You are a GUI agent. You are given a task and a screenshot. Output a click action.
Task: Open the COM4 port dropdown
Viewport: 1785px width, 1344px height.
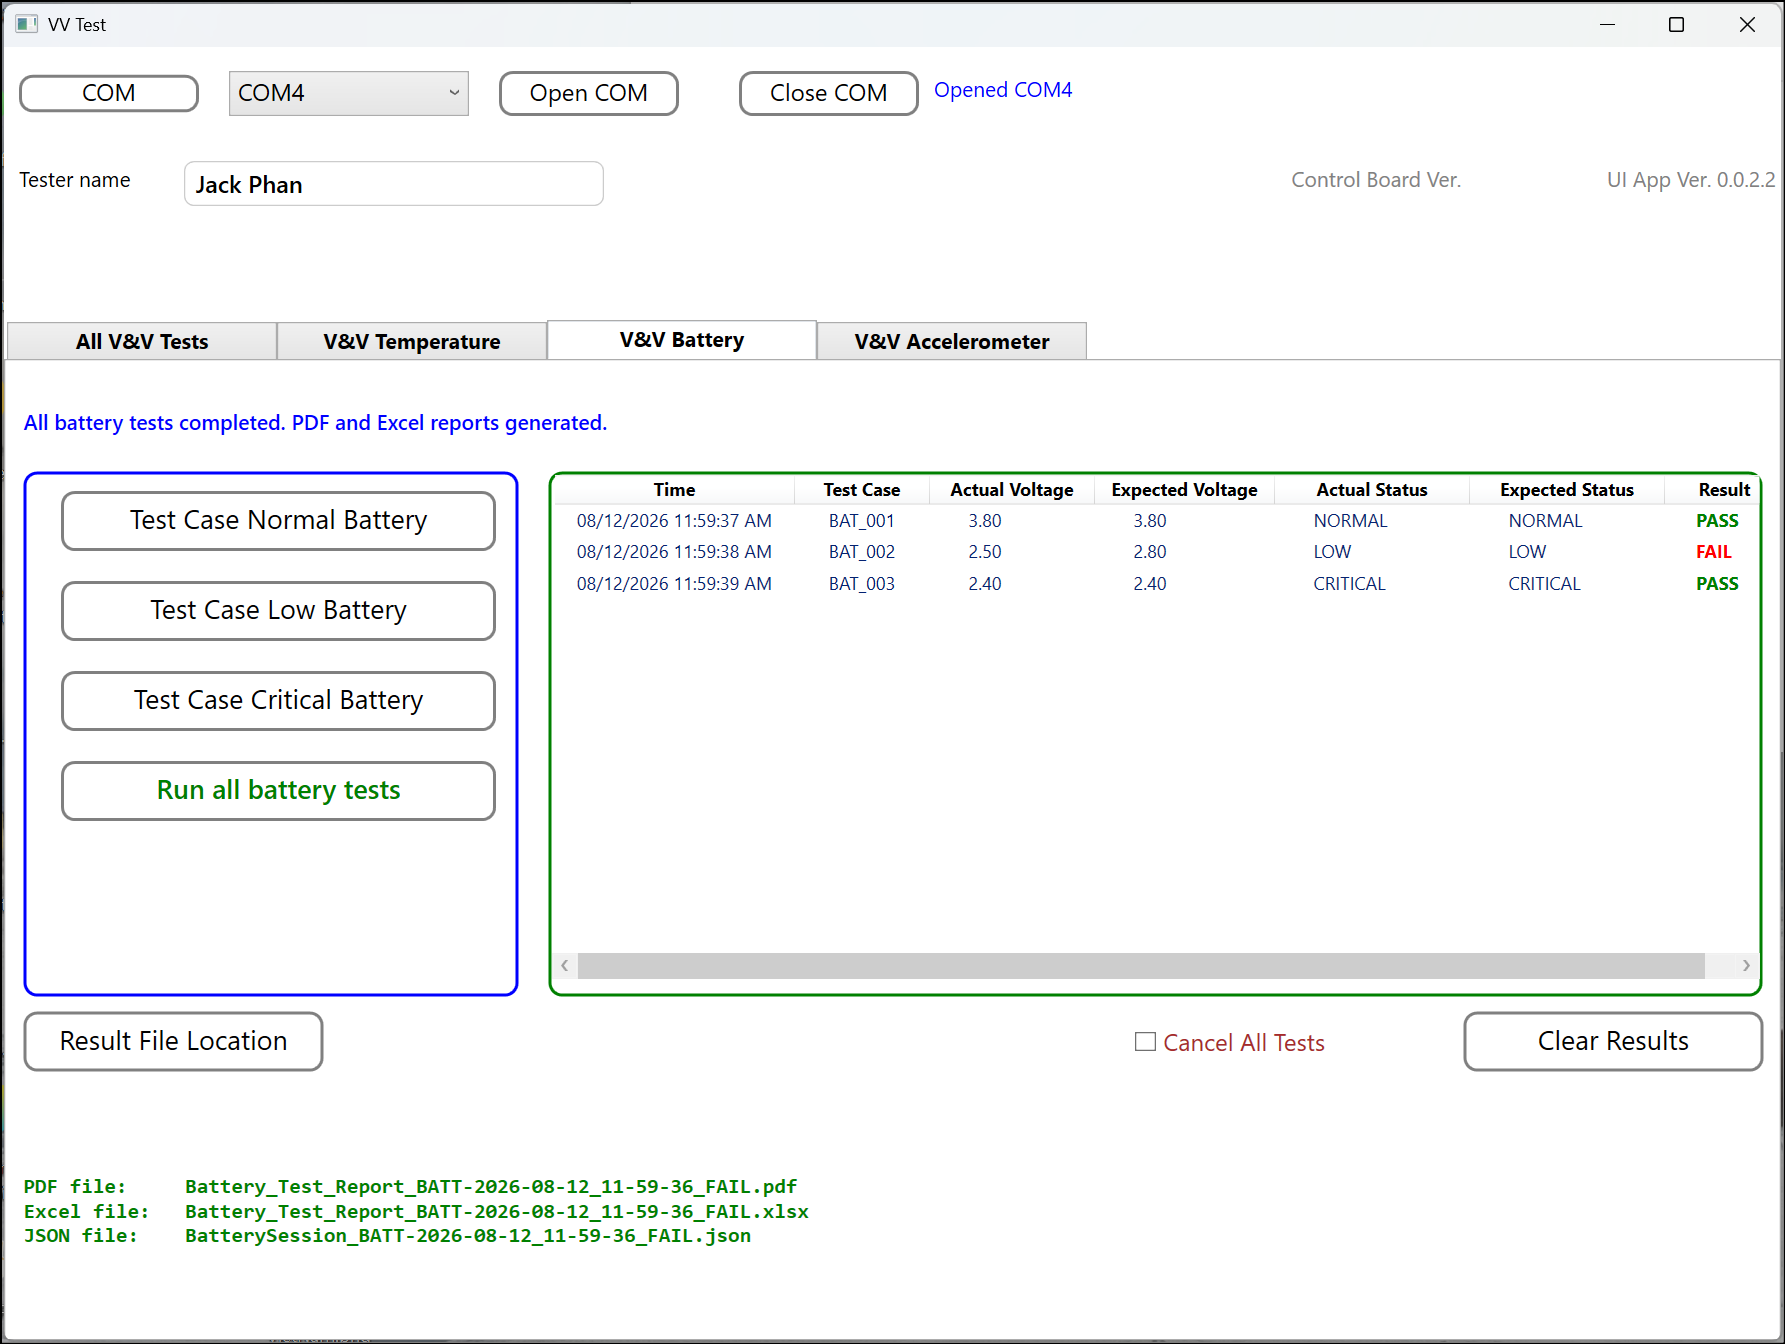pyautogui.click(x=348, y=93)
